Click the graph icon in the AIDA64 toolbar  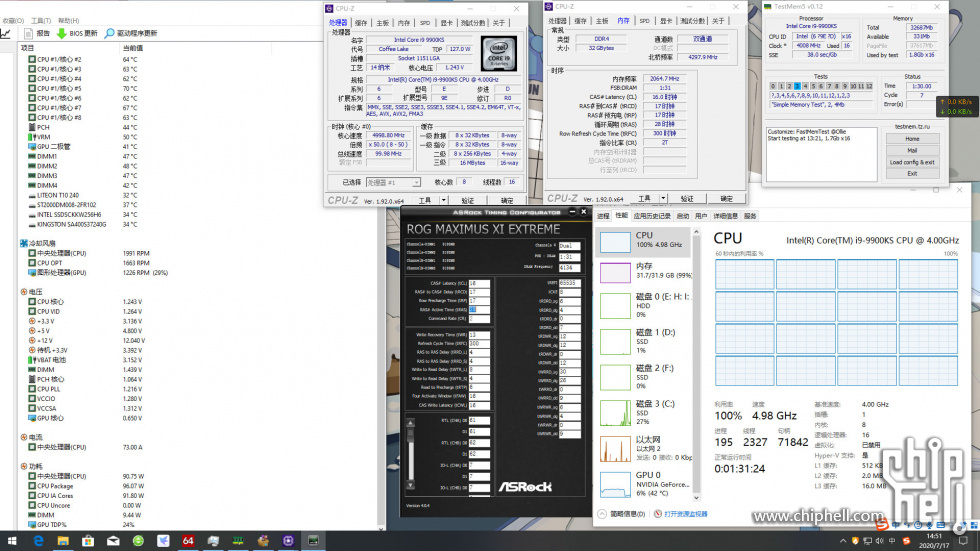tap(6, 33)
